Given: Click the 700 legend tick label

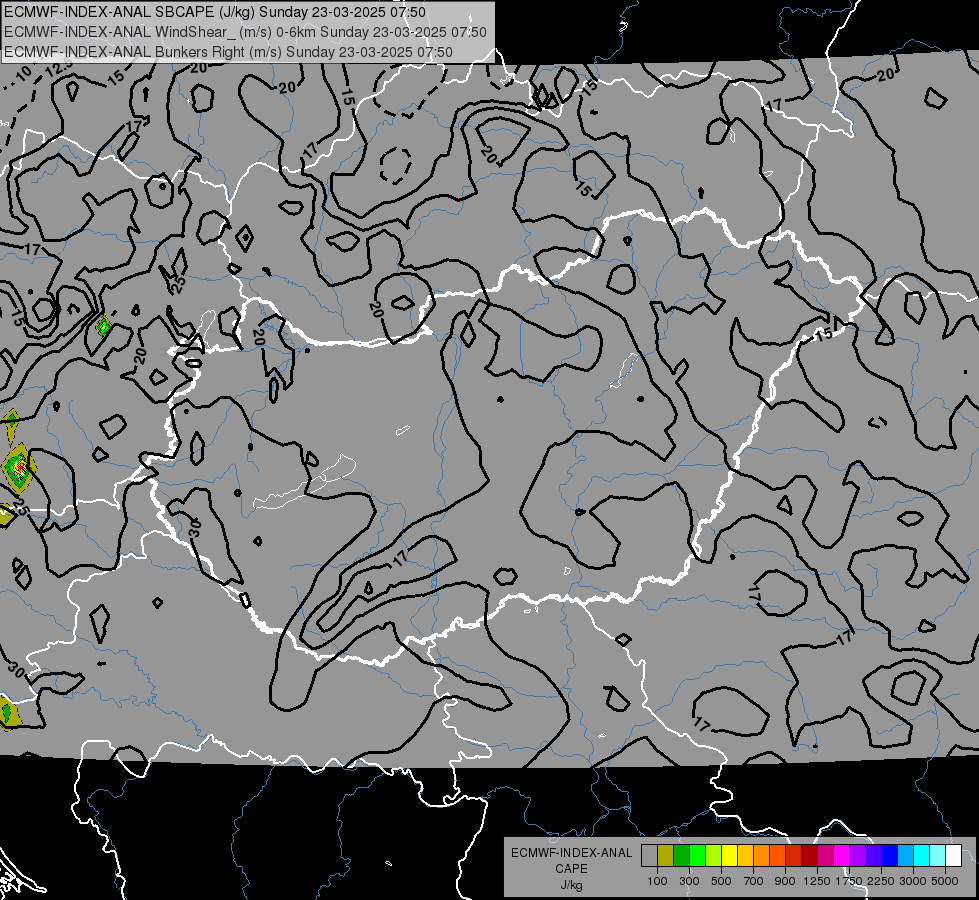Looking at the screenshot, I should (754, 881).
